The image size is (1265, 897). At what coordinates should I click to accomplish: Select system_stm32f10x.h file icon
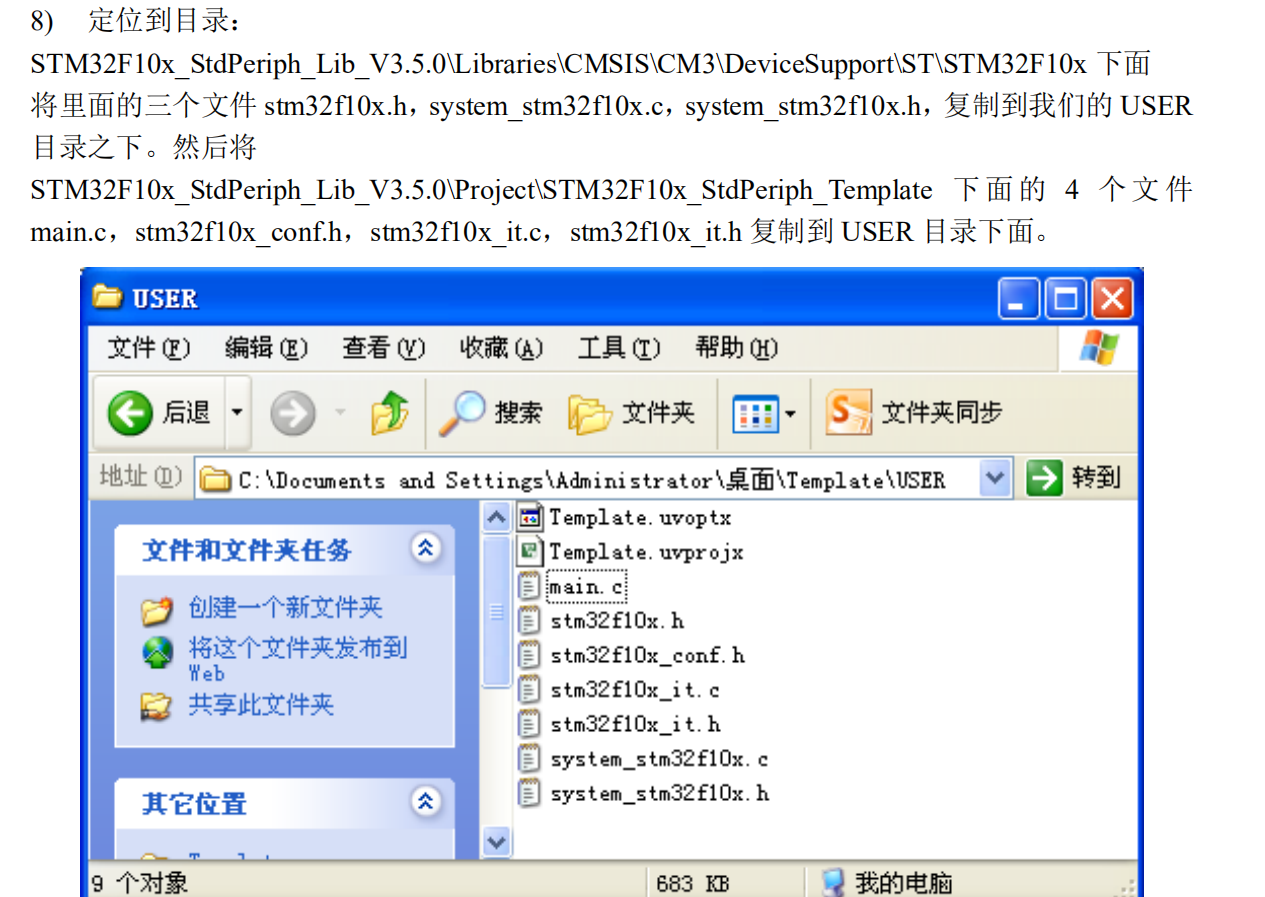click(529, 793)
